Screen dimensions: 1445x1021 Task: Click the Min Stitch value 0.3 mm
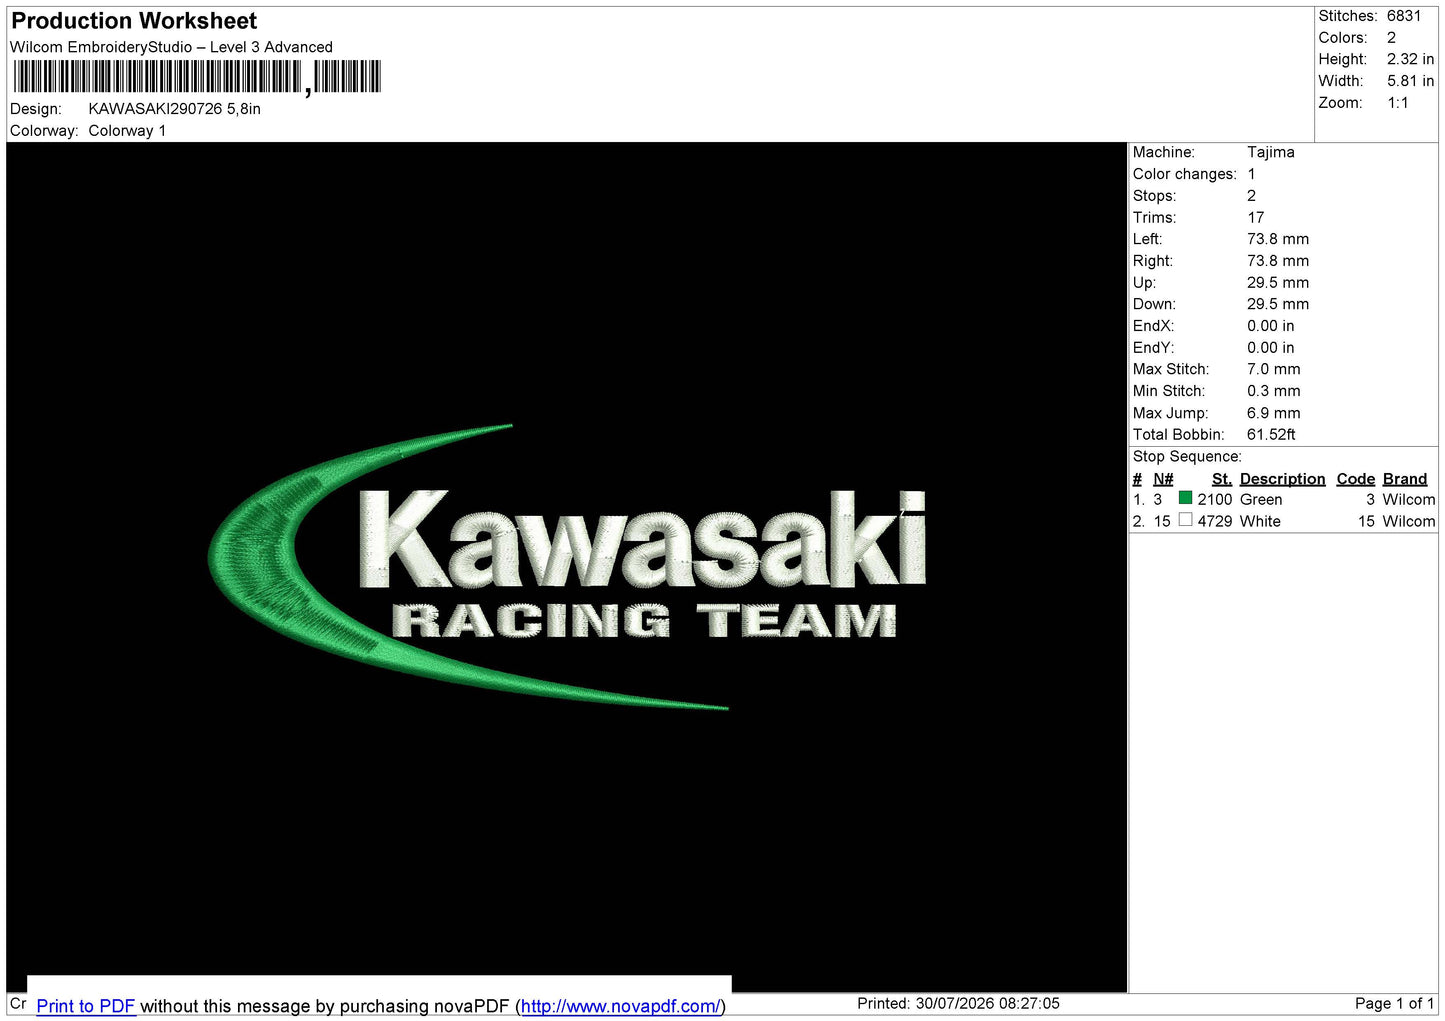point(1273,391)
